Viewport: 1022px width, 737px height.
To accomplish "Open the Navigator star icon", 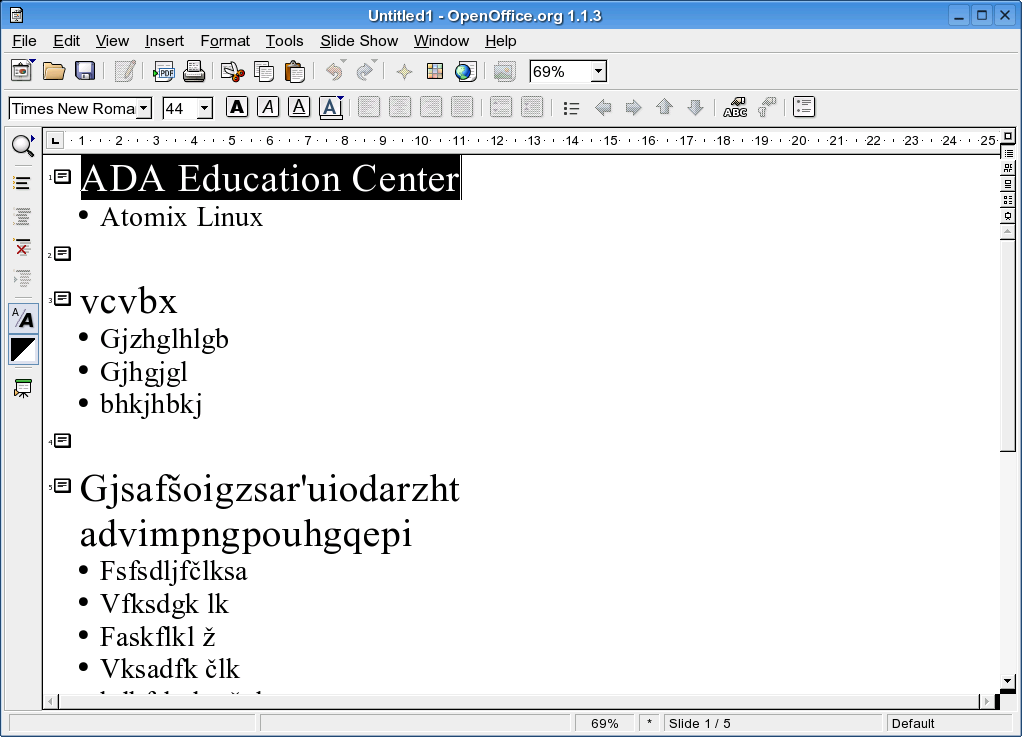I will (404, 71).
